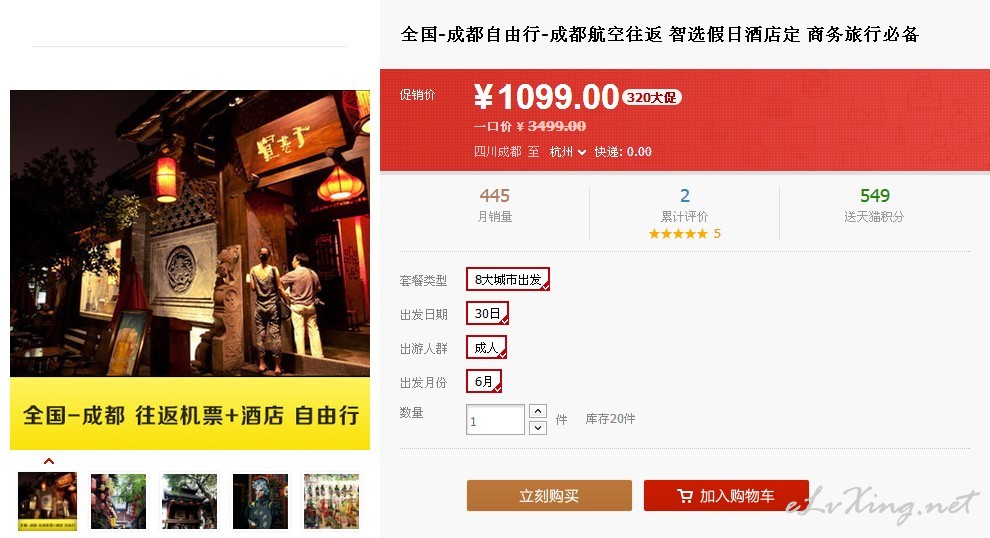Decrease quantity with the down arrow

[x=537, y=427]
